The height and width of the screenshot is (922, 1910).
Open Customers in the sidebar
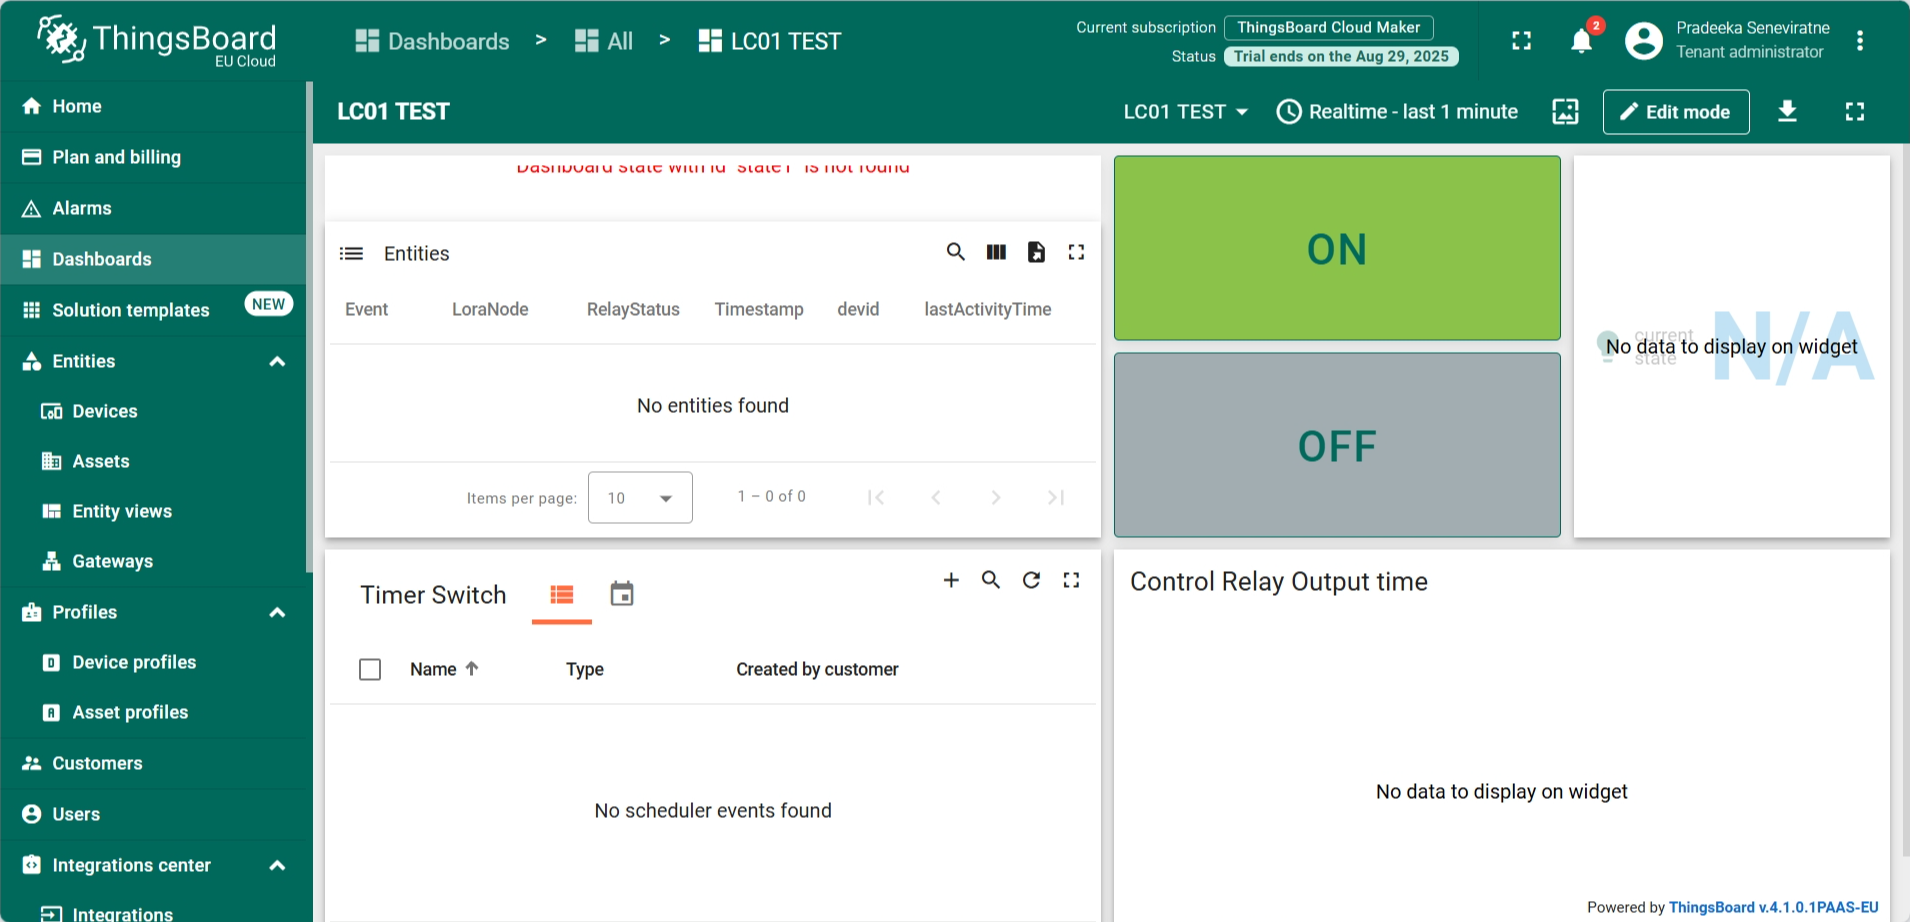(x=153, y=763)
